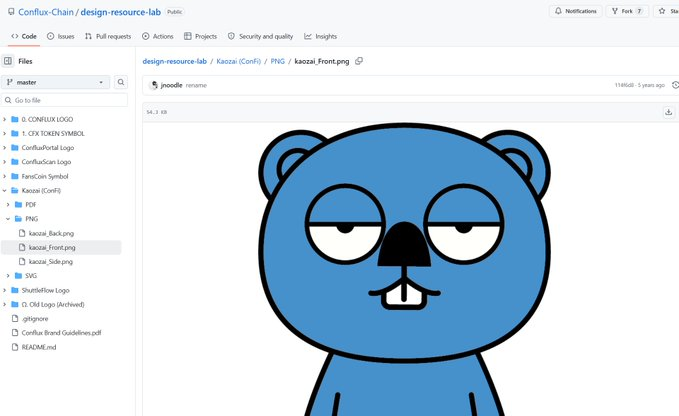Open Conflux Brand Guidelines.pdf
Screen dimensions: 679x416
coord(61,333)
